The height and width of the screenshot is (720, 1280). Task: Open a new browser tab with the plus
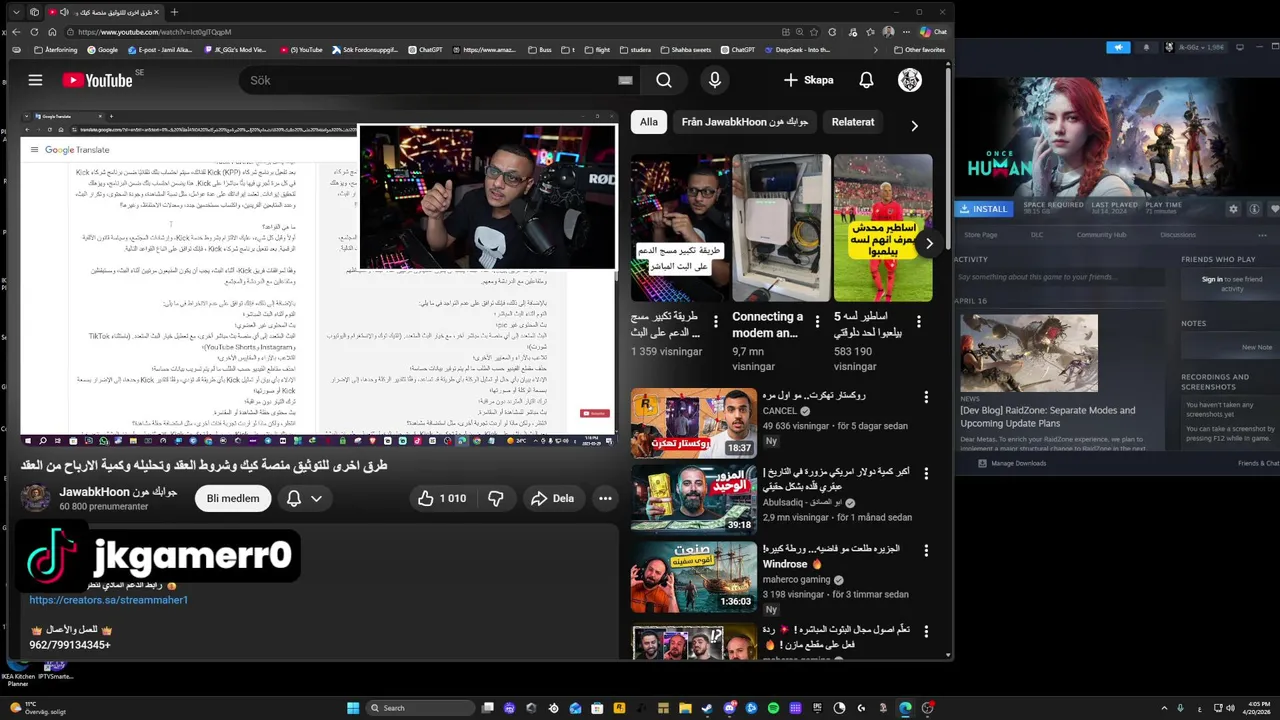(x=174, y=12)
